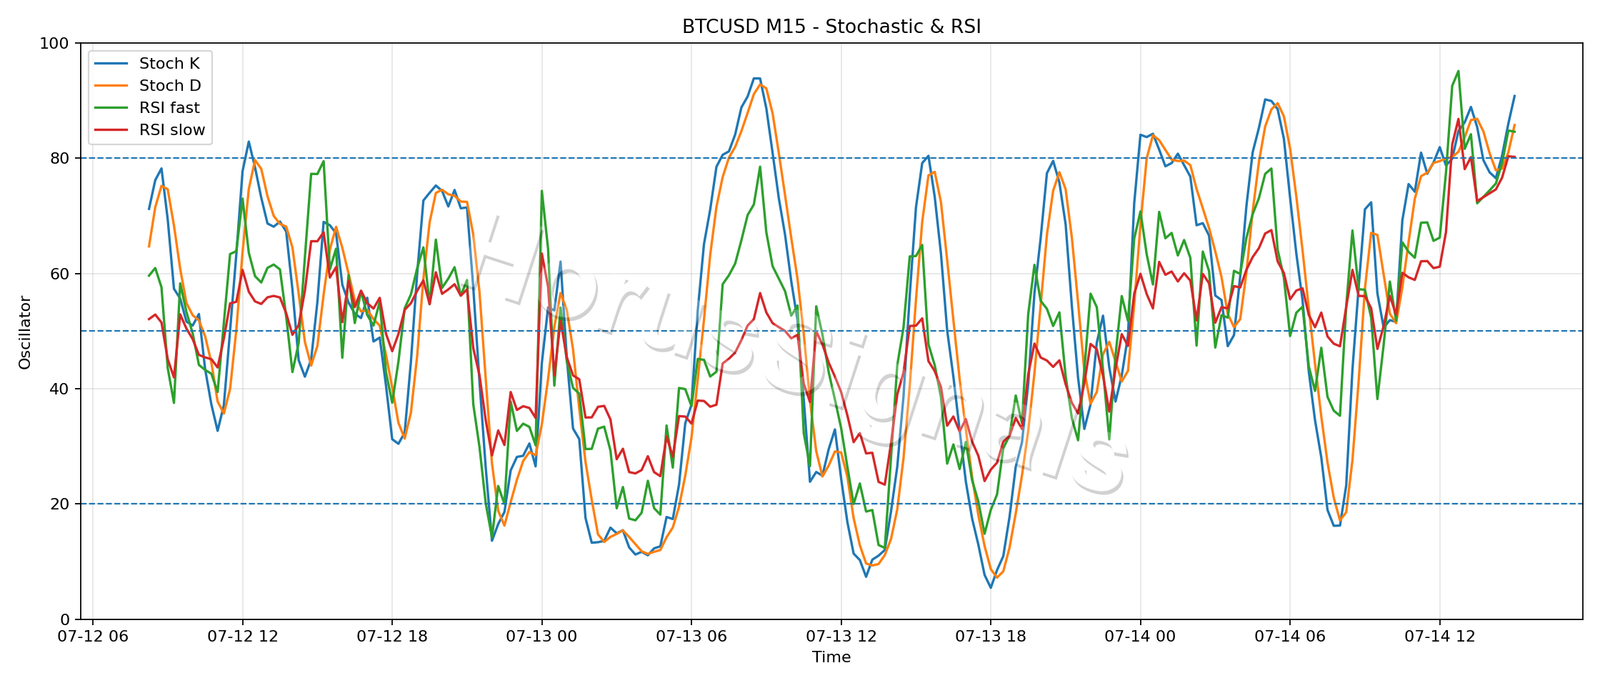Click the blue Stoch K legend line

click(x=112, y=64)
